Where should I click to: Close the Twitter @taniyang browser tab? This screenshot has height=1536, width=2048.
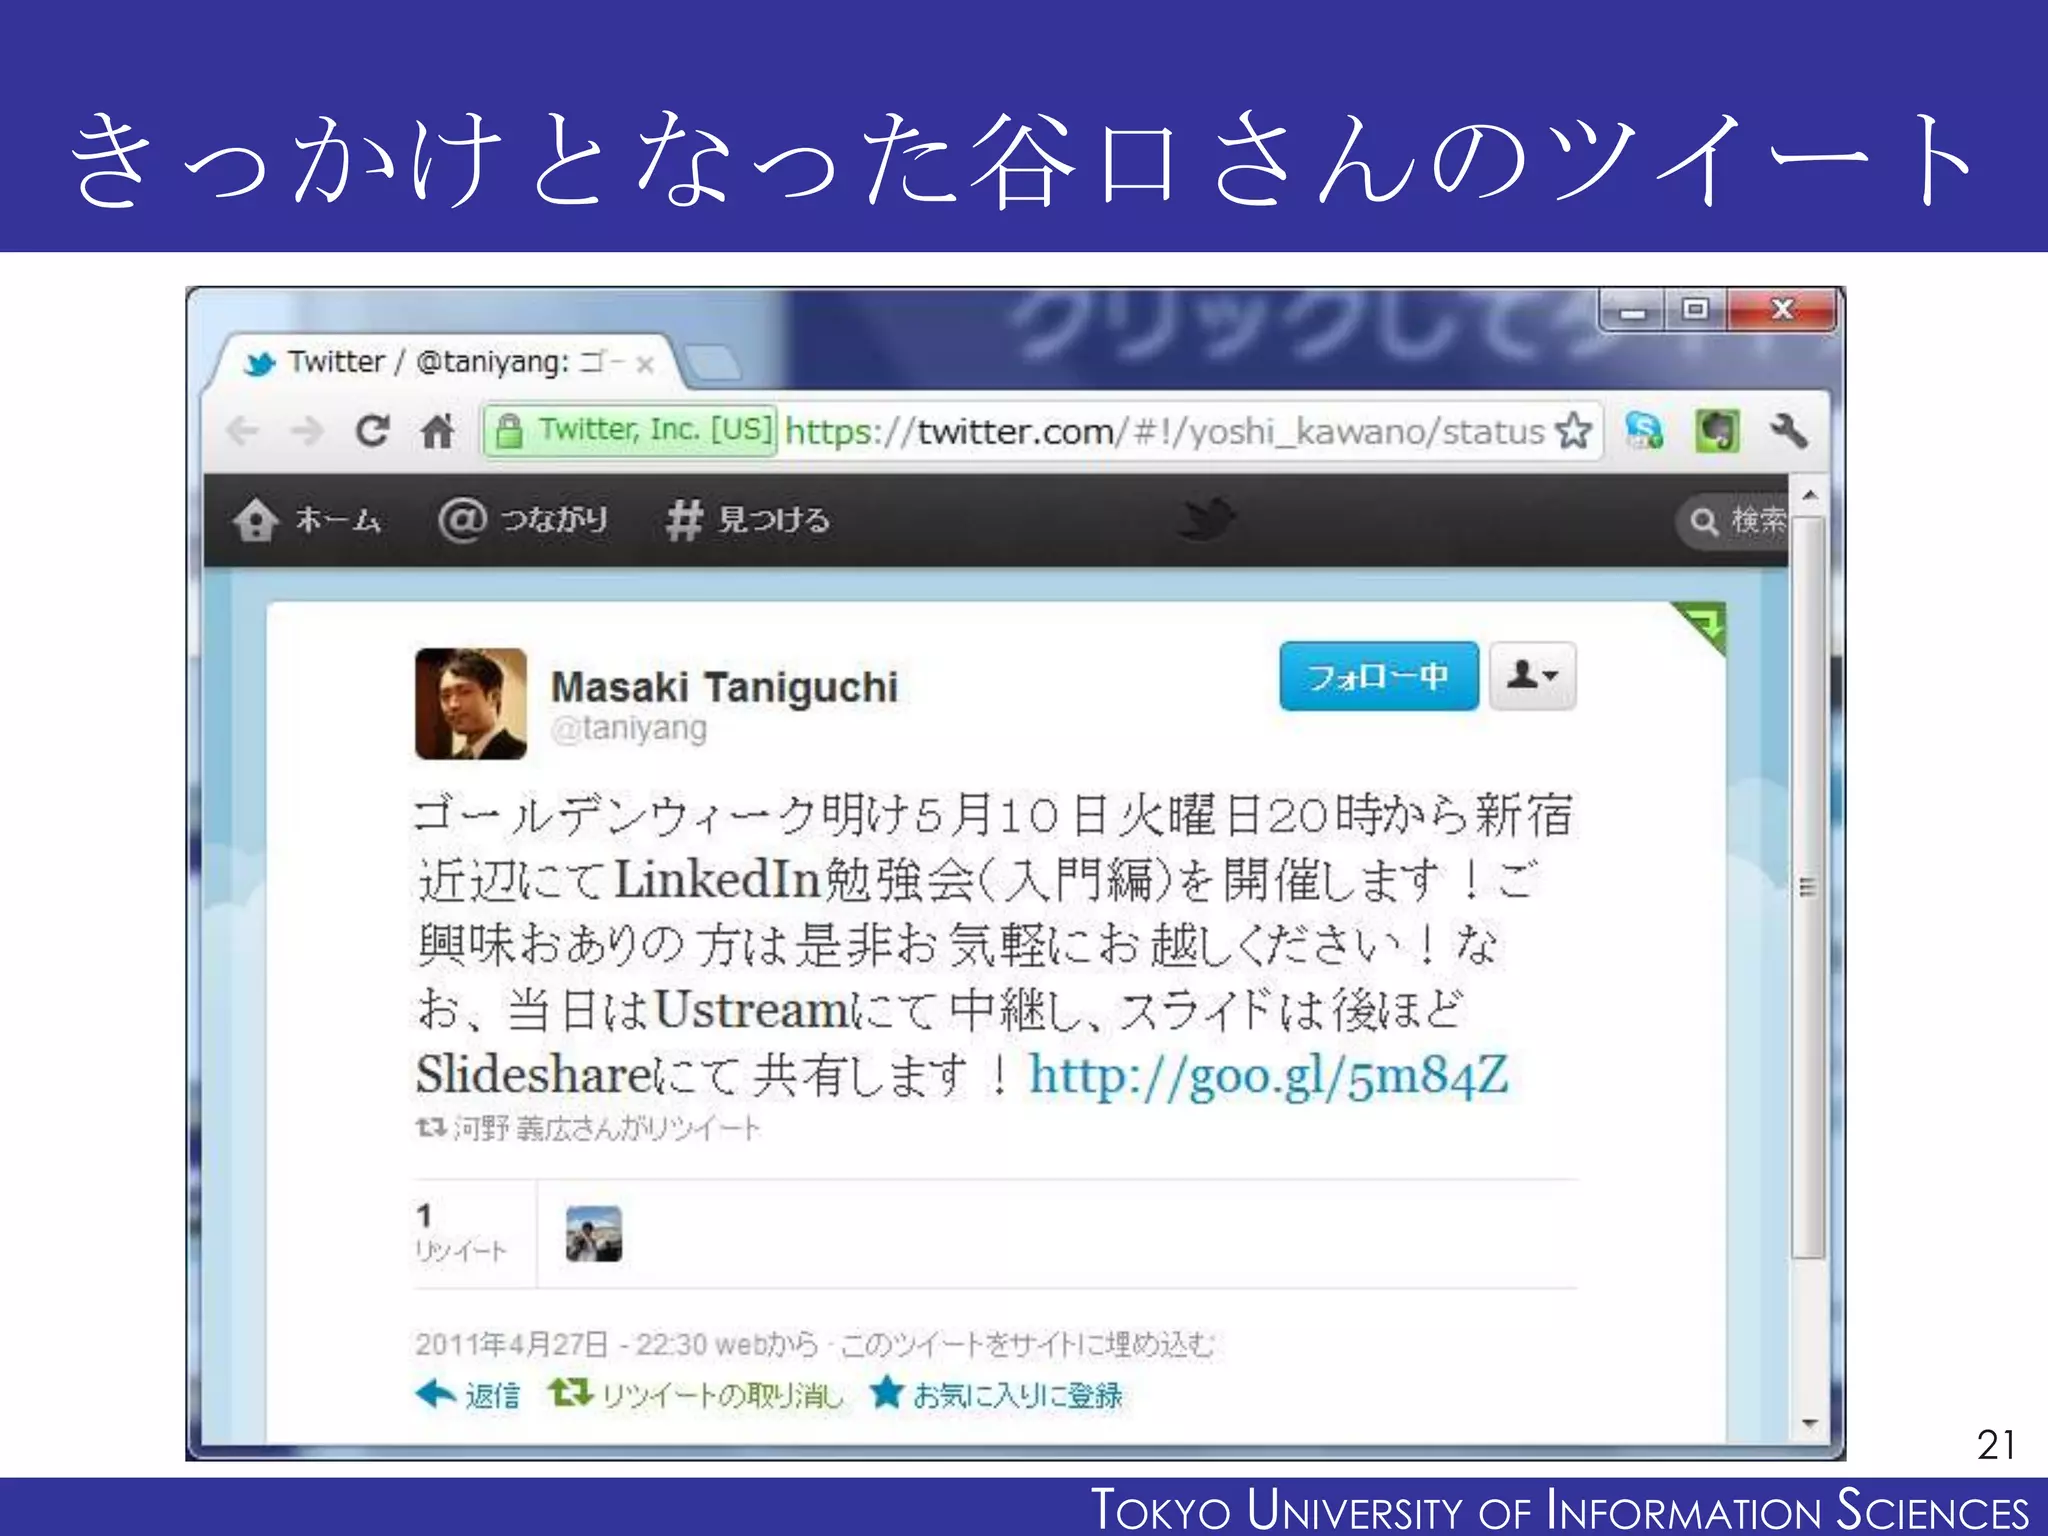click(645, 364)
